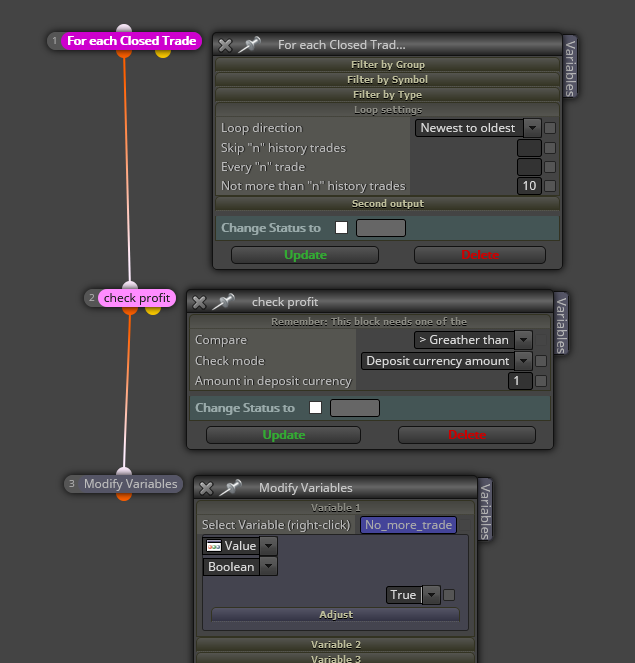Open the True value dropdown
The width and height of the screenshot is (635, 663).
(413, 595)
